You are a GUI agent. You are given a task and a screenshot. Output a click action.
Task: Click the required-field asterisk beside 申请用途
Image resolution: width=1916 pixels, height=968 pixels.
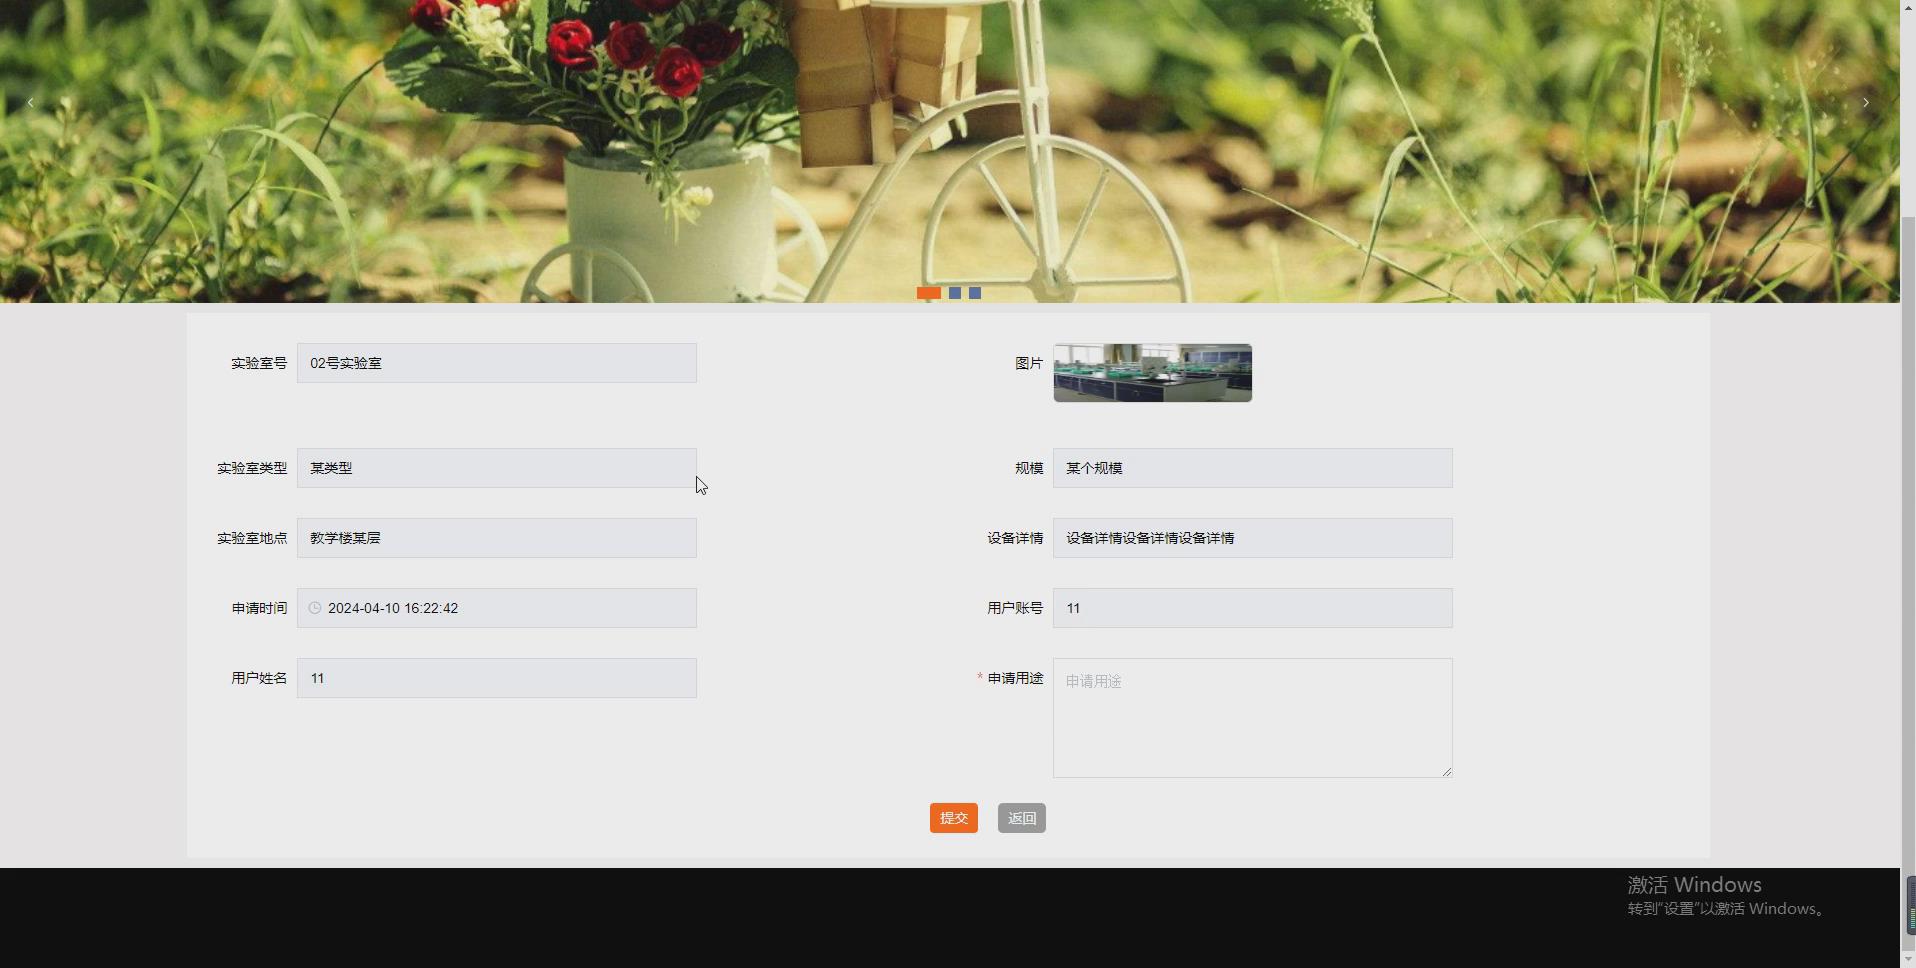tap(978, 678)
